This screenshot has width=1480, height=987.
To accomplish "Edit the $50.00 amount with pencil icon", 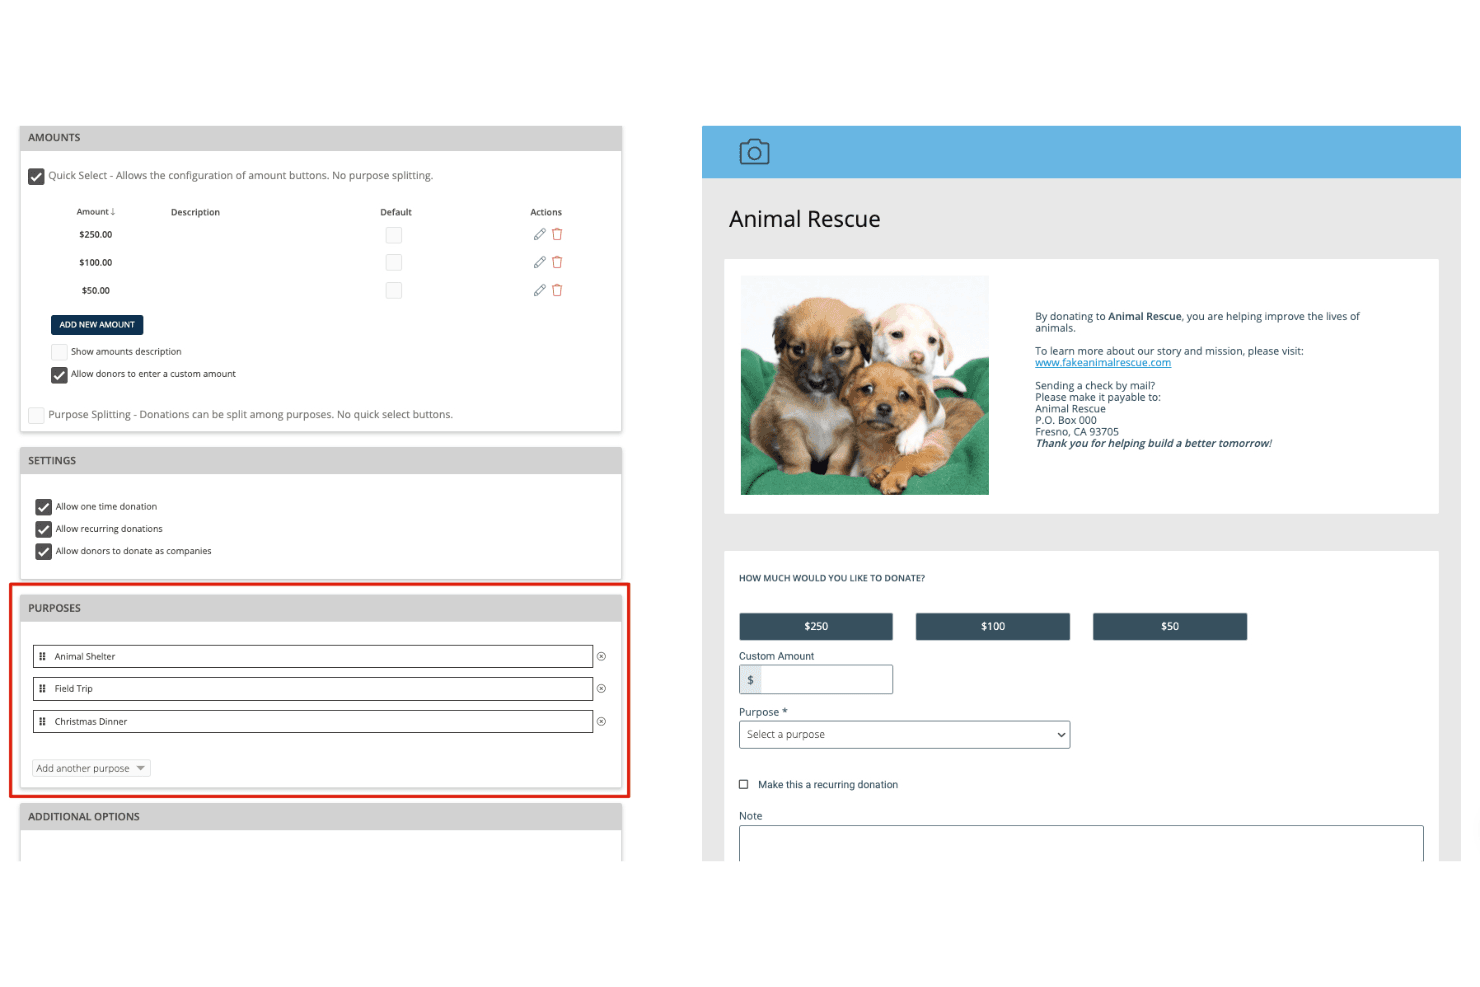I will (x=539, y=290).
